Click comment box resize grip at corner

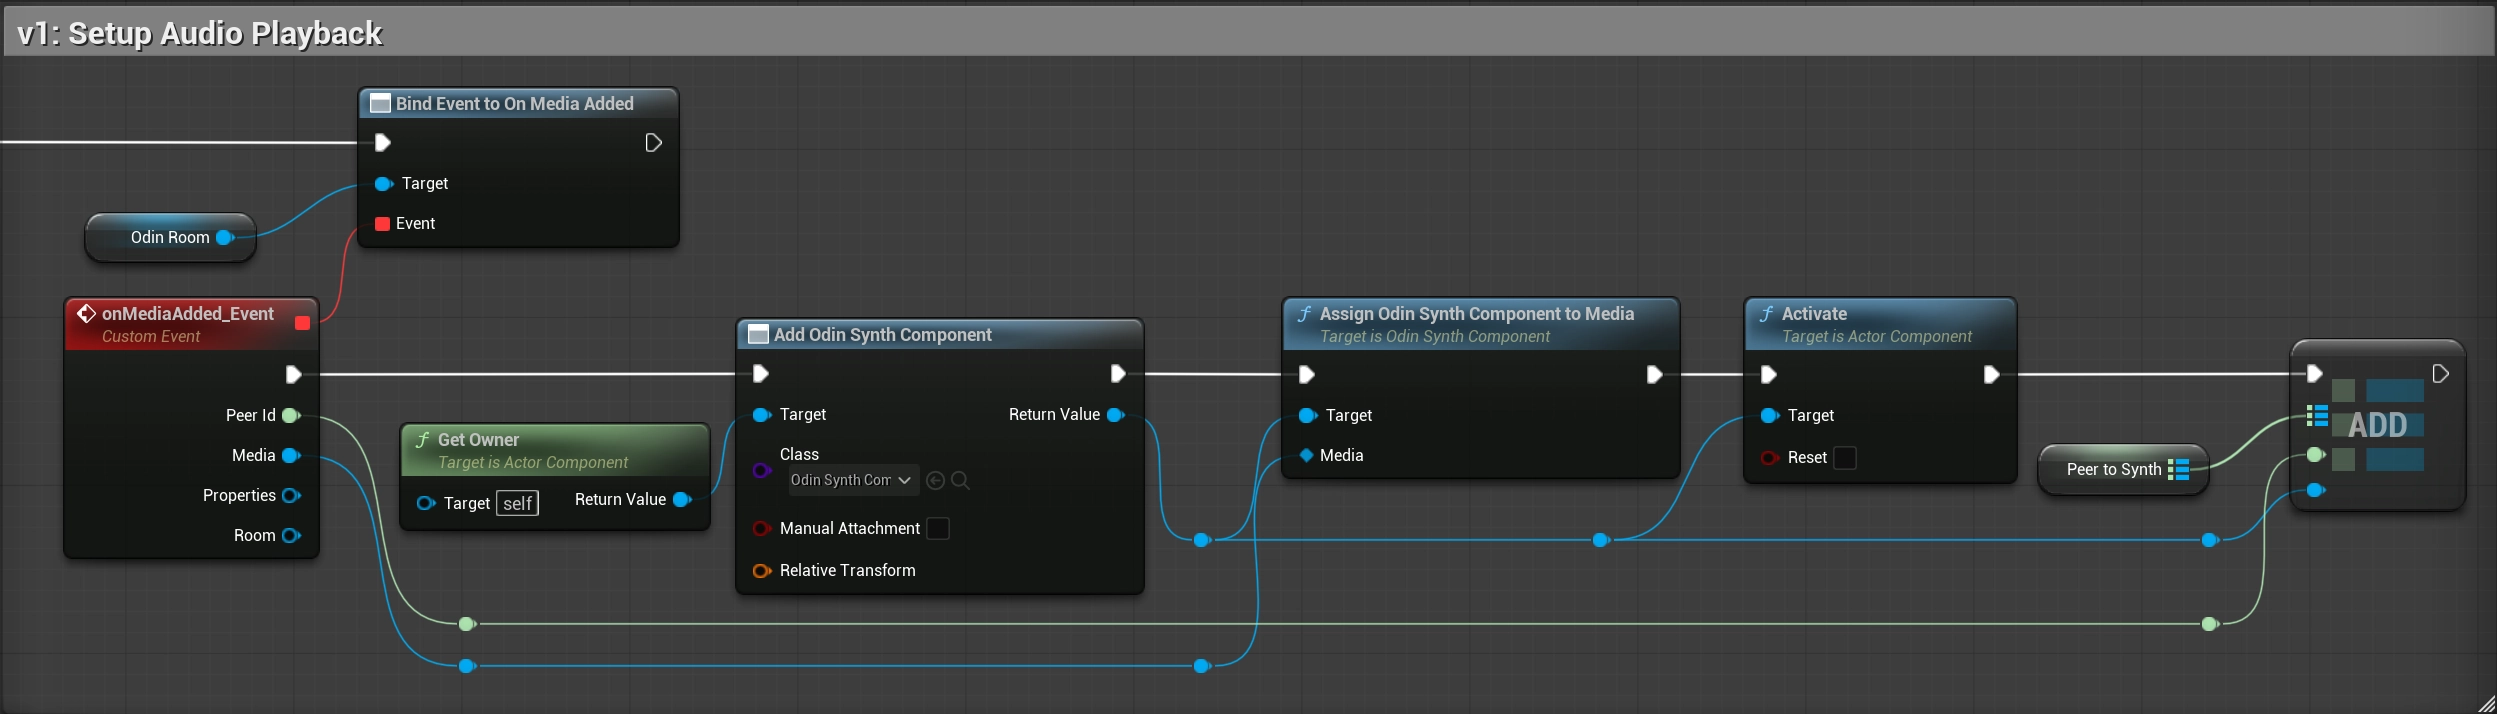tap(2485, 704)
